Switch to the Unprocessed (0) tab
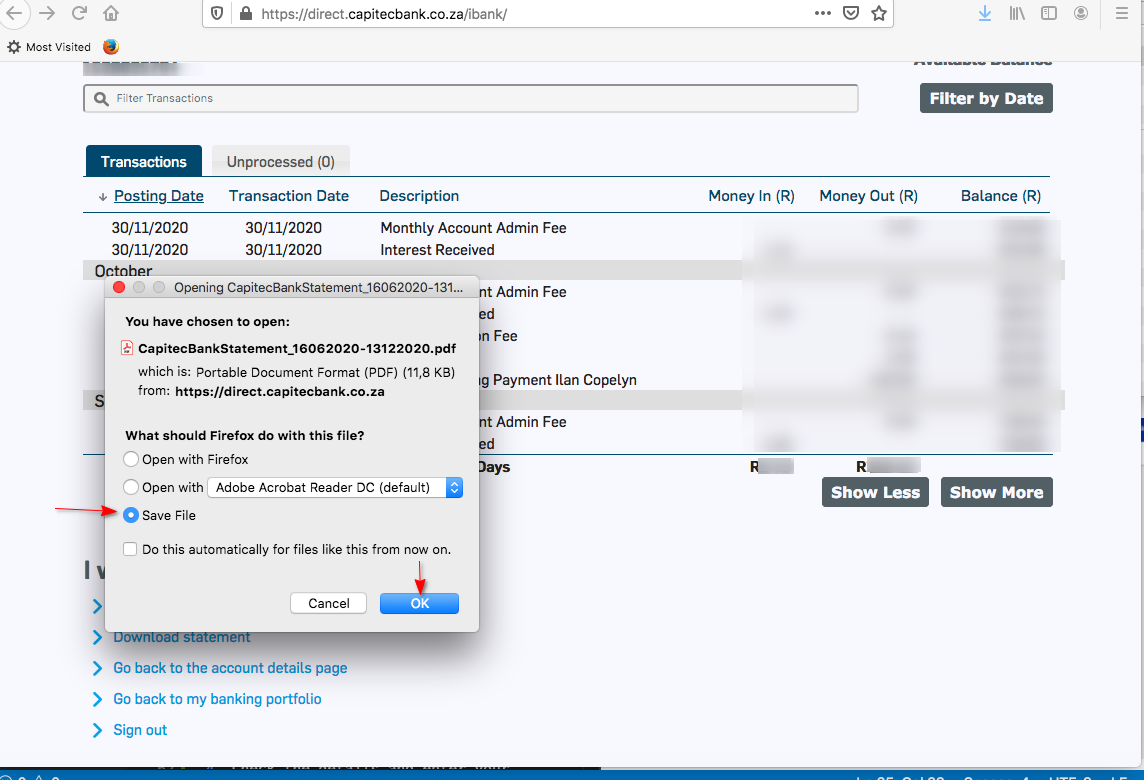Viewport: 1144px width, 780px height. [x=280, y=162]
